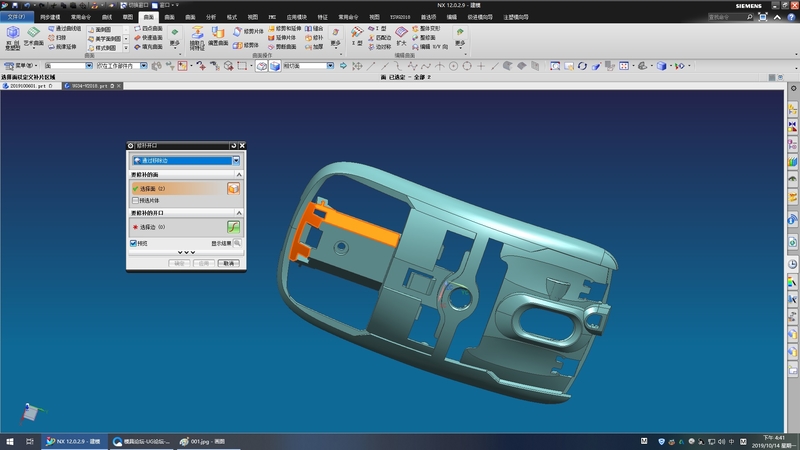Click the NX 12.0.2.9 taskbar button
800x450 pixels.
click(x=74, y=441)
